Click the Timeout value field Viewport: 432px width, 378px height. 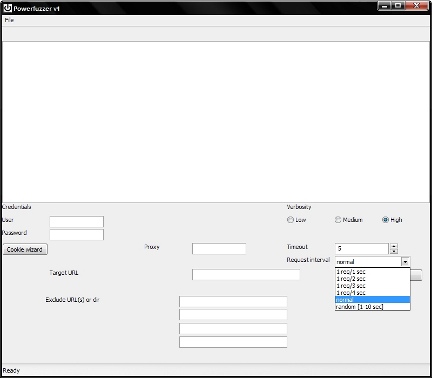point(362,249)
